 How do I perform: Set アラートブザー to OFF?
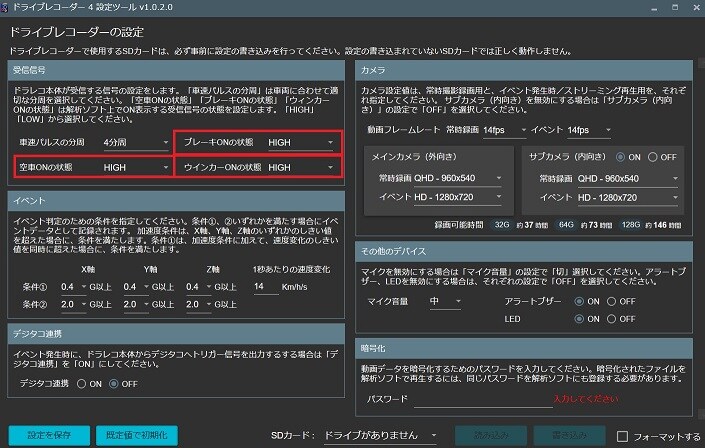[611, 301]
